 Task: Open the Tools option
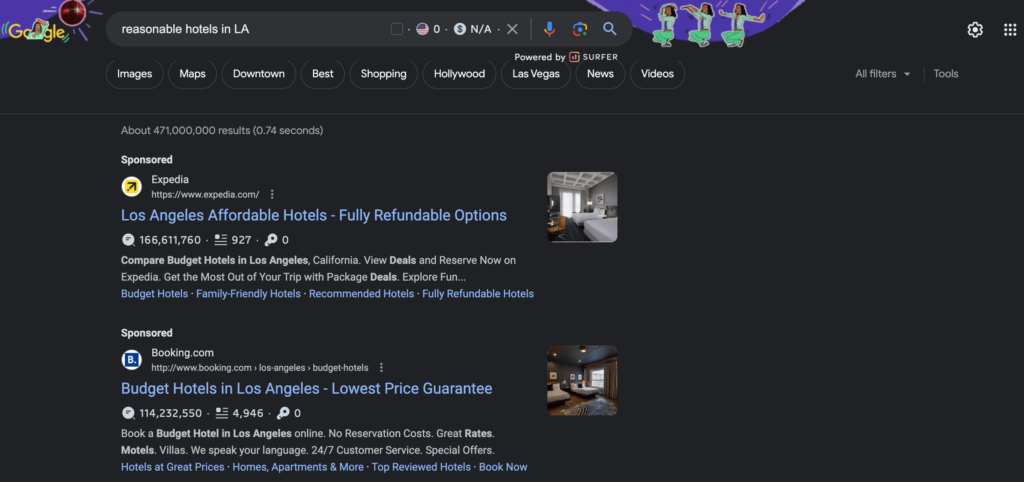click(x=945, y=74)
